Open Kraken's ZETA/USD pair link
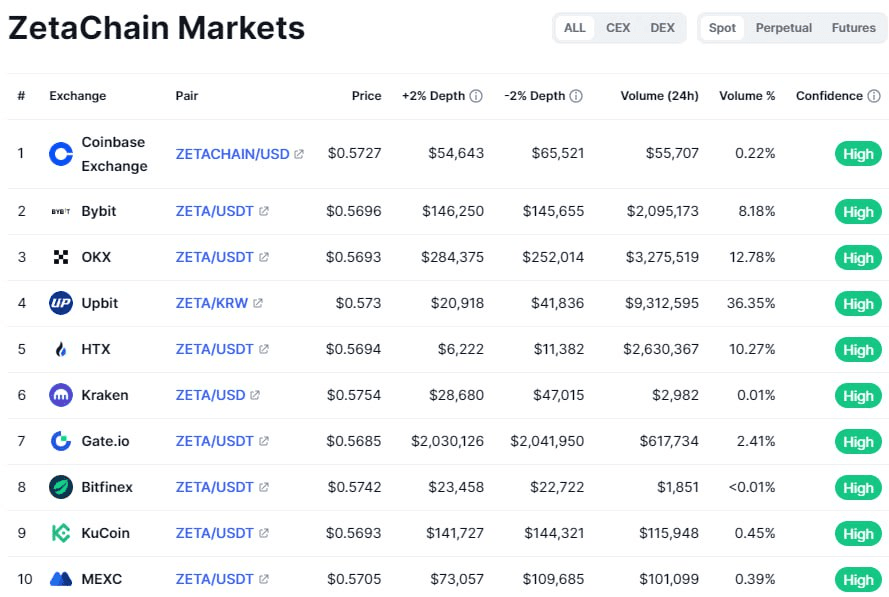 (x=210, y=395)
